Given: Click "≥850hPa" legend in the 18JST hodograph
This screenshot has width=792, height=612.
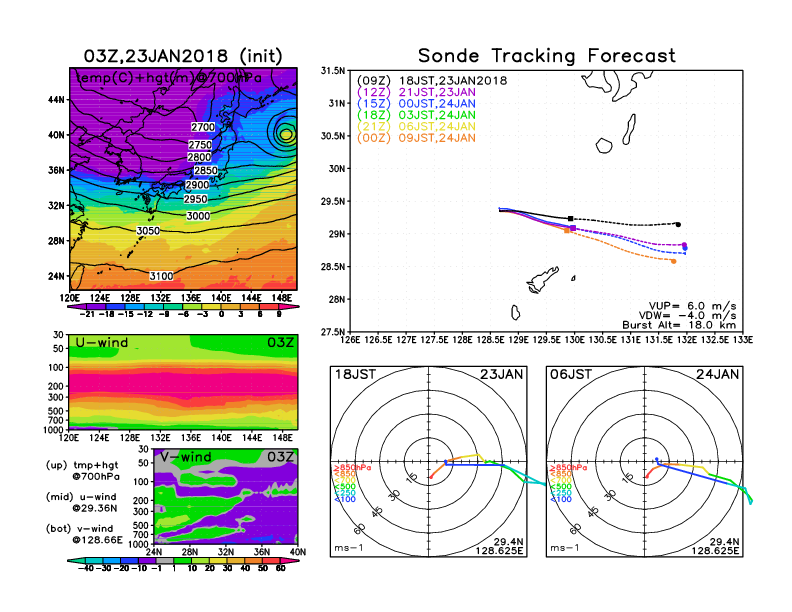Looking at the screenshot, I should tap(353, 468).
